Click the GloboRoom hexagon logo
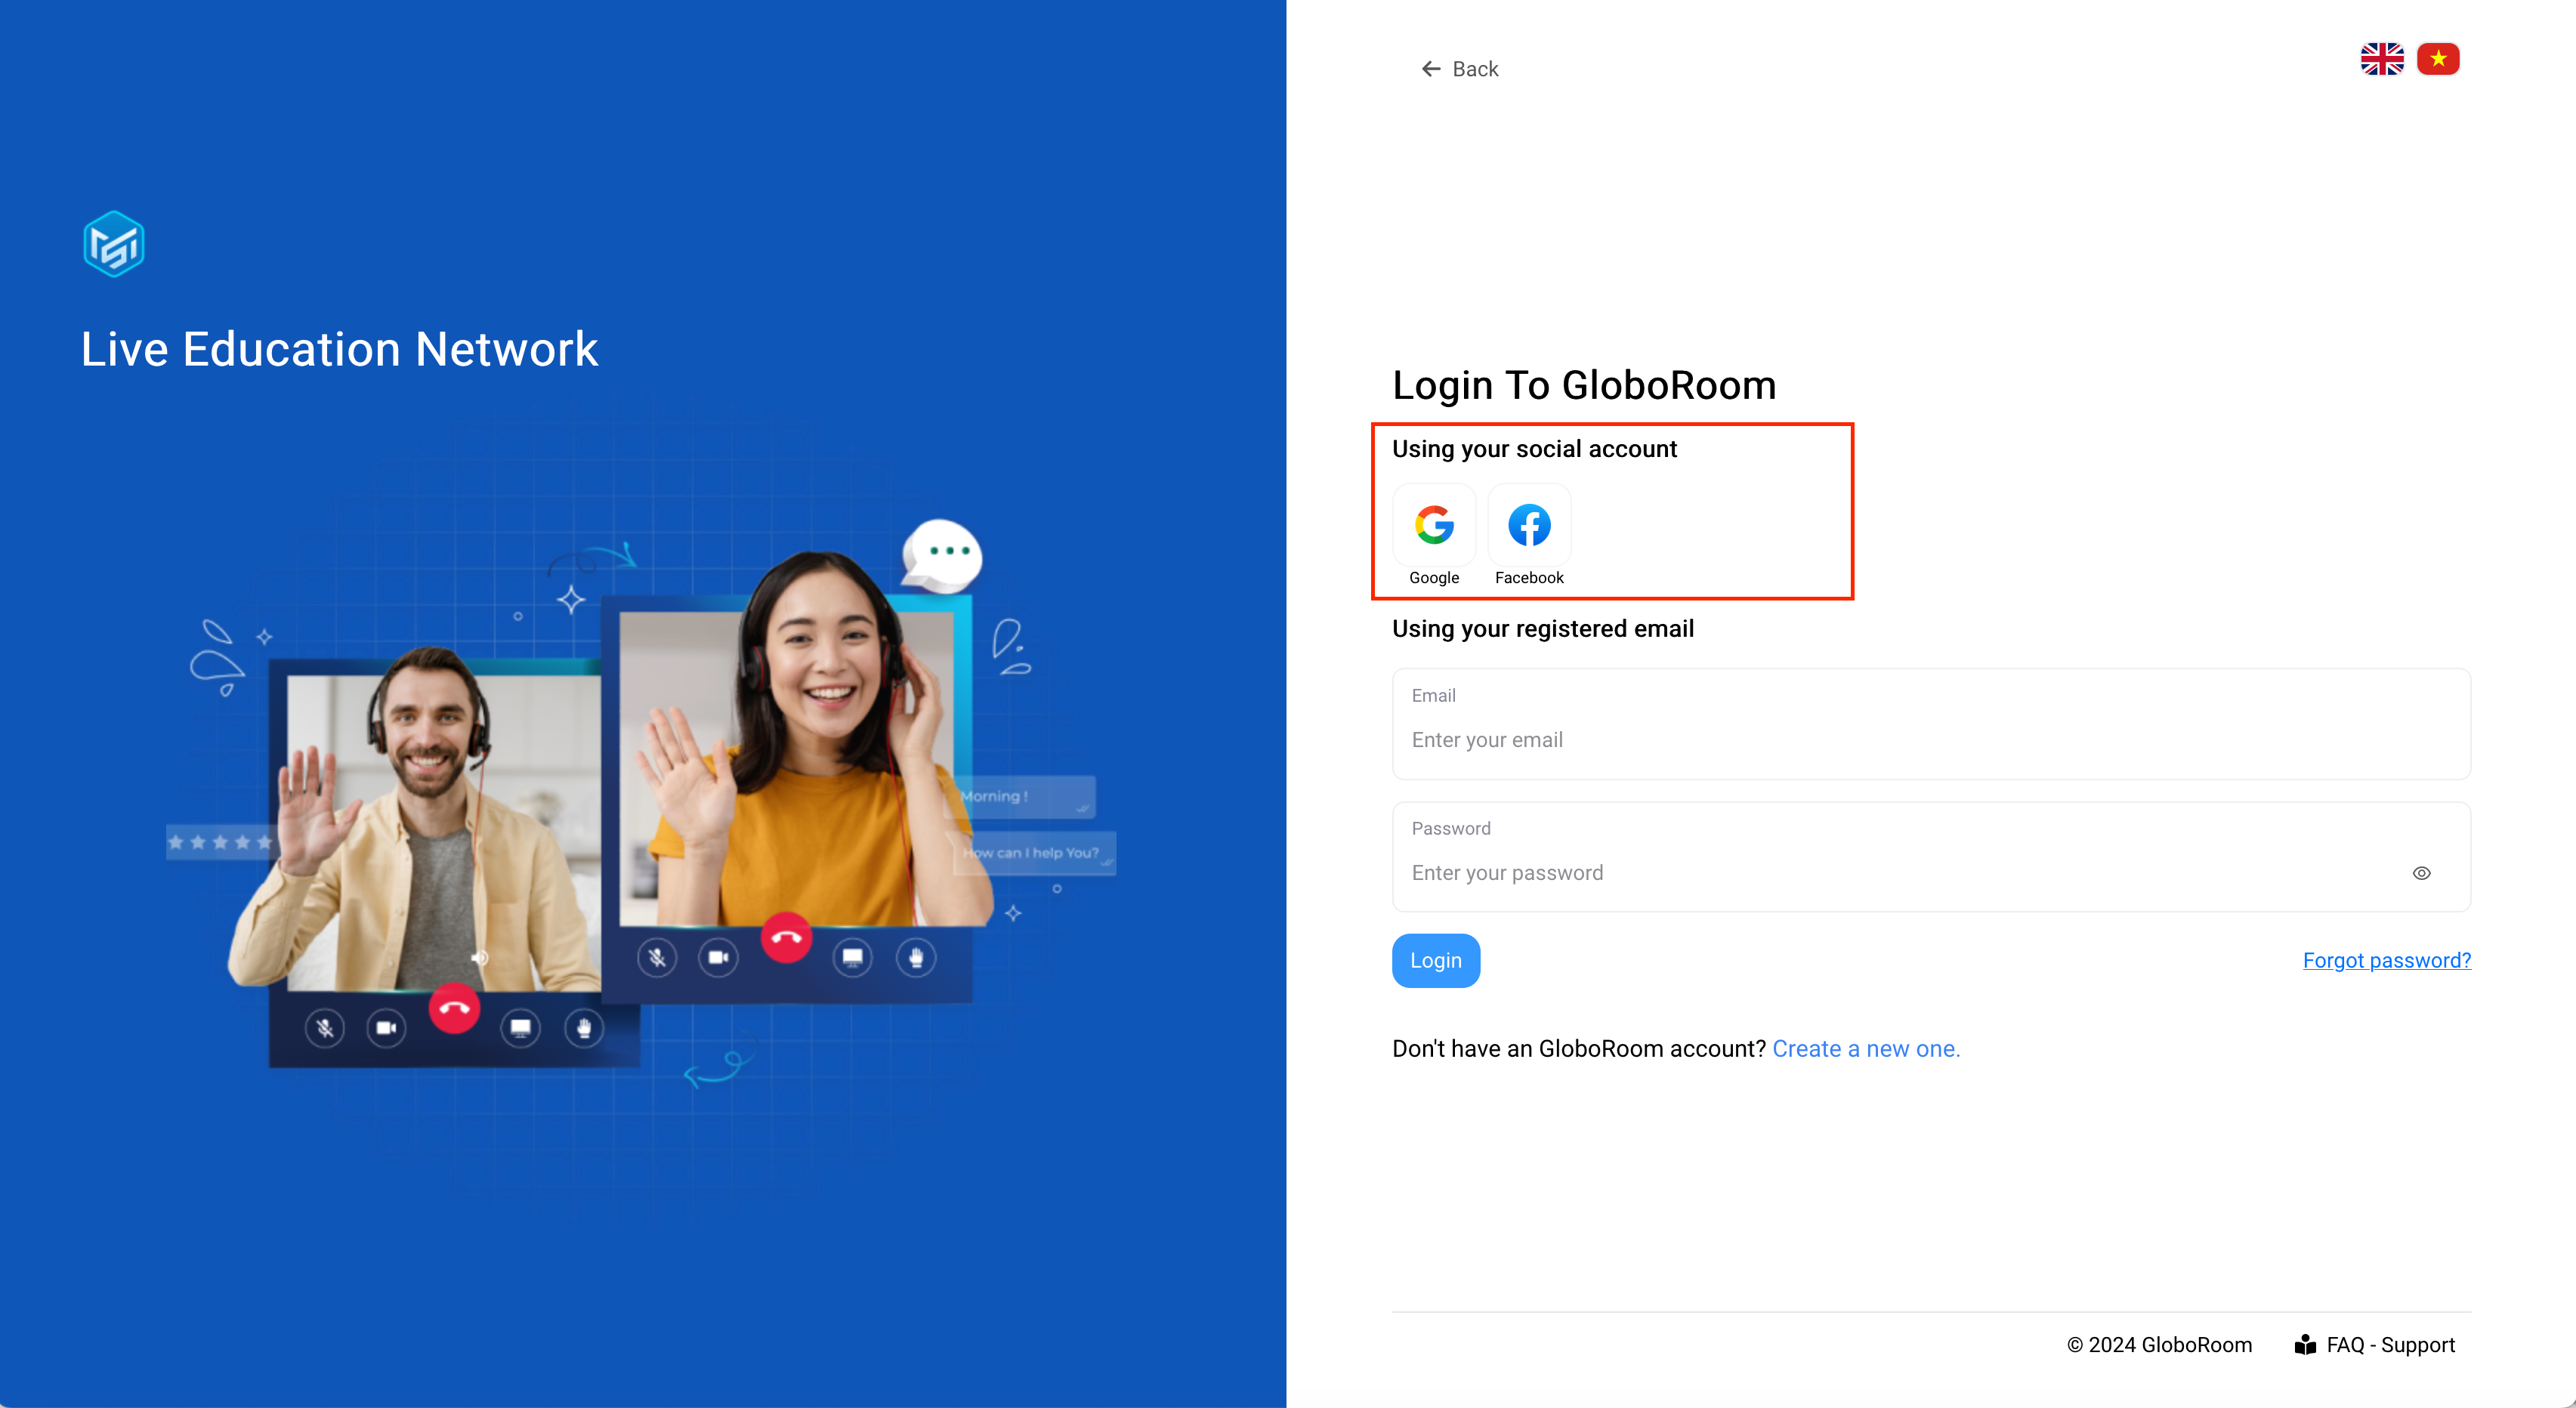Image resolution: width=2576 pixels, height=1408 pixels. pos(113,244)
